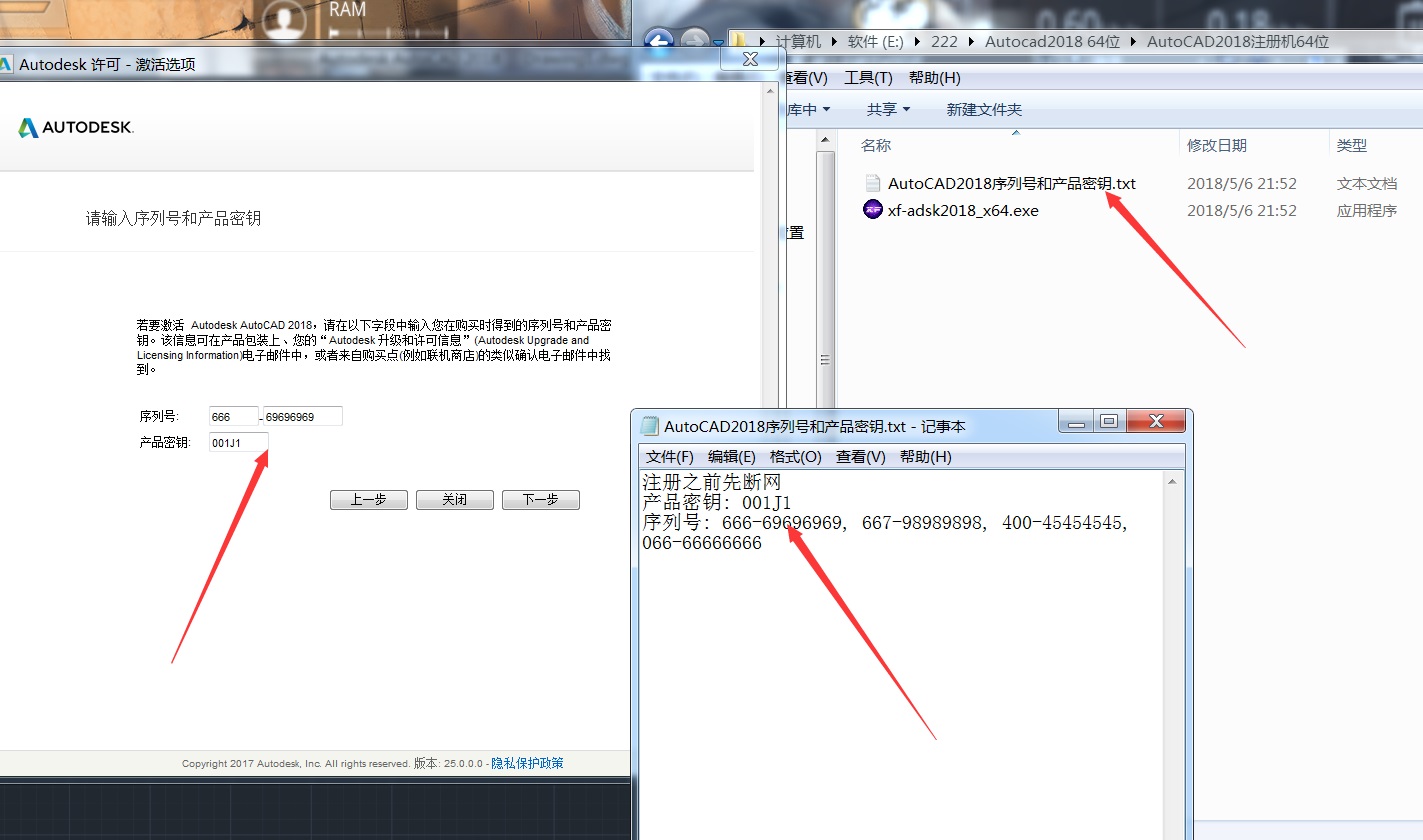Navigate to 软件 (E:) in the breadcrumb
Image resolution: width=1423 pixels, height=840 pixels.
point(876,42)
